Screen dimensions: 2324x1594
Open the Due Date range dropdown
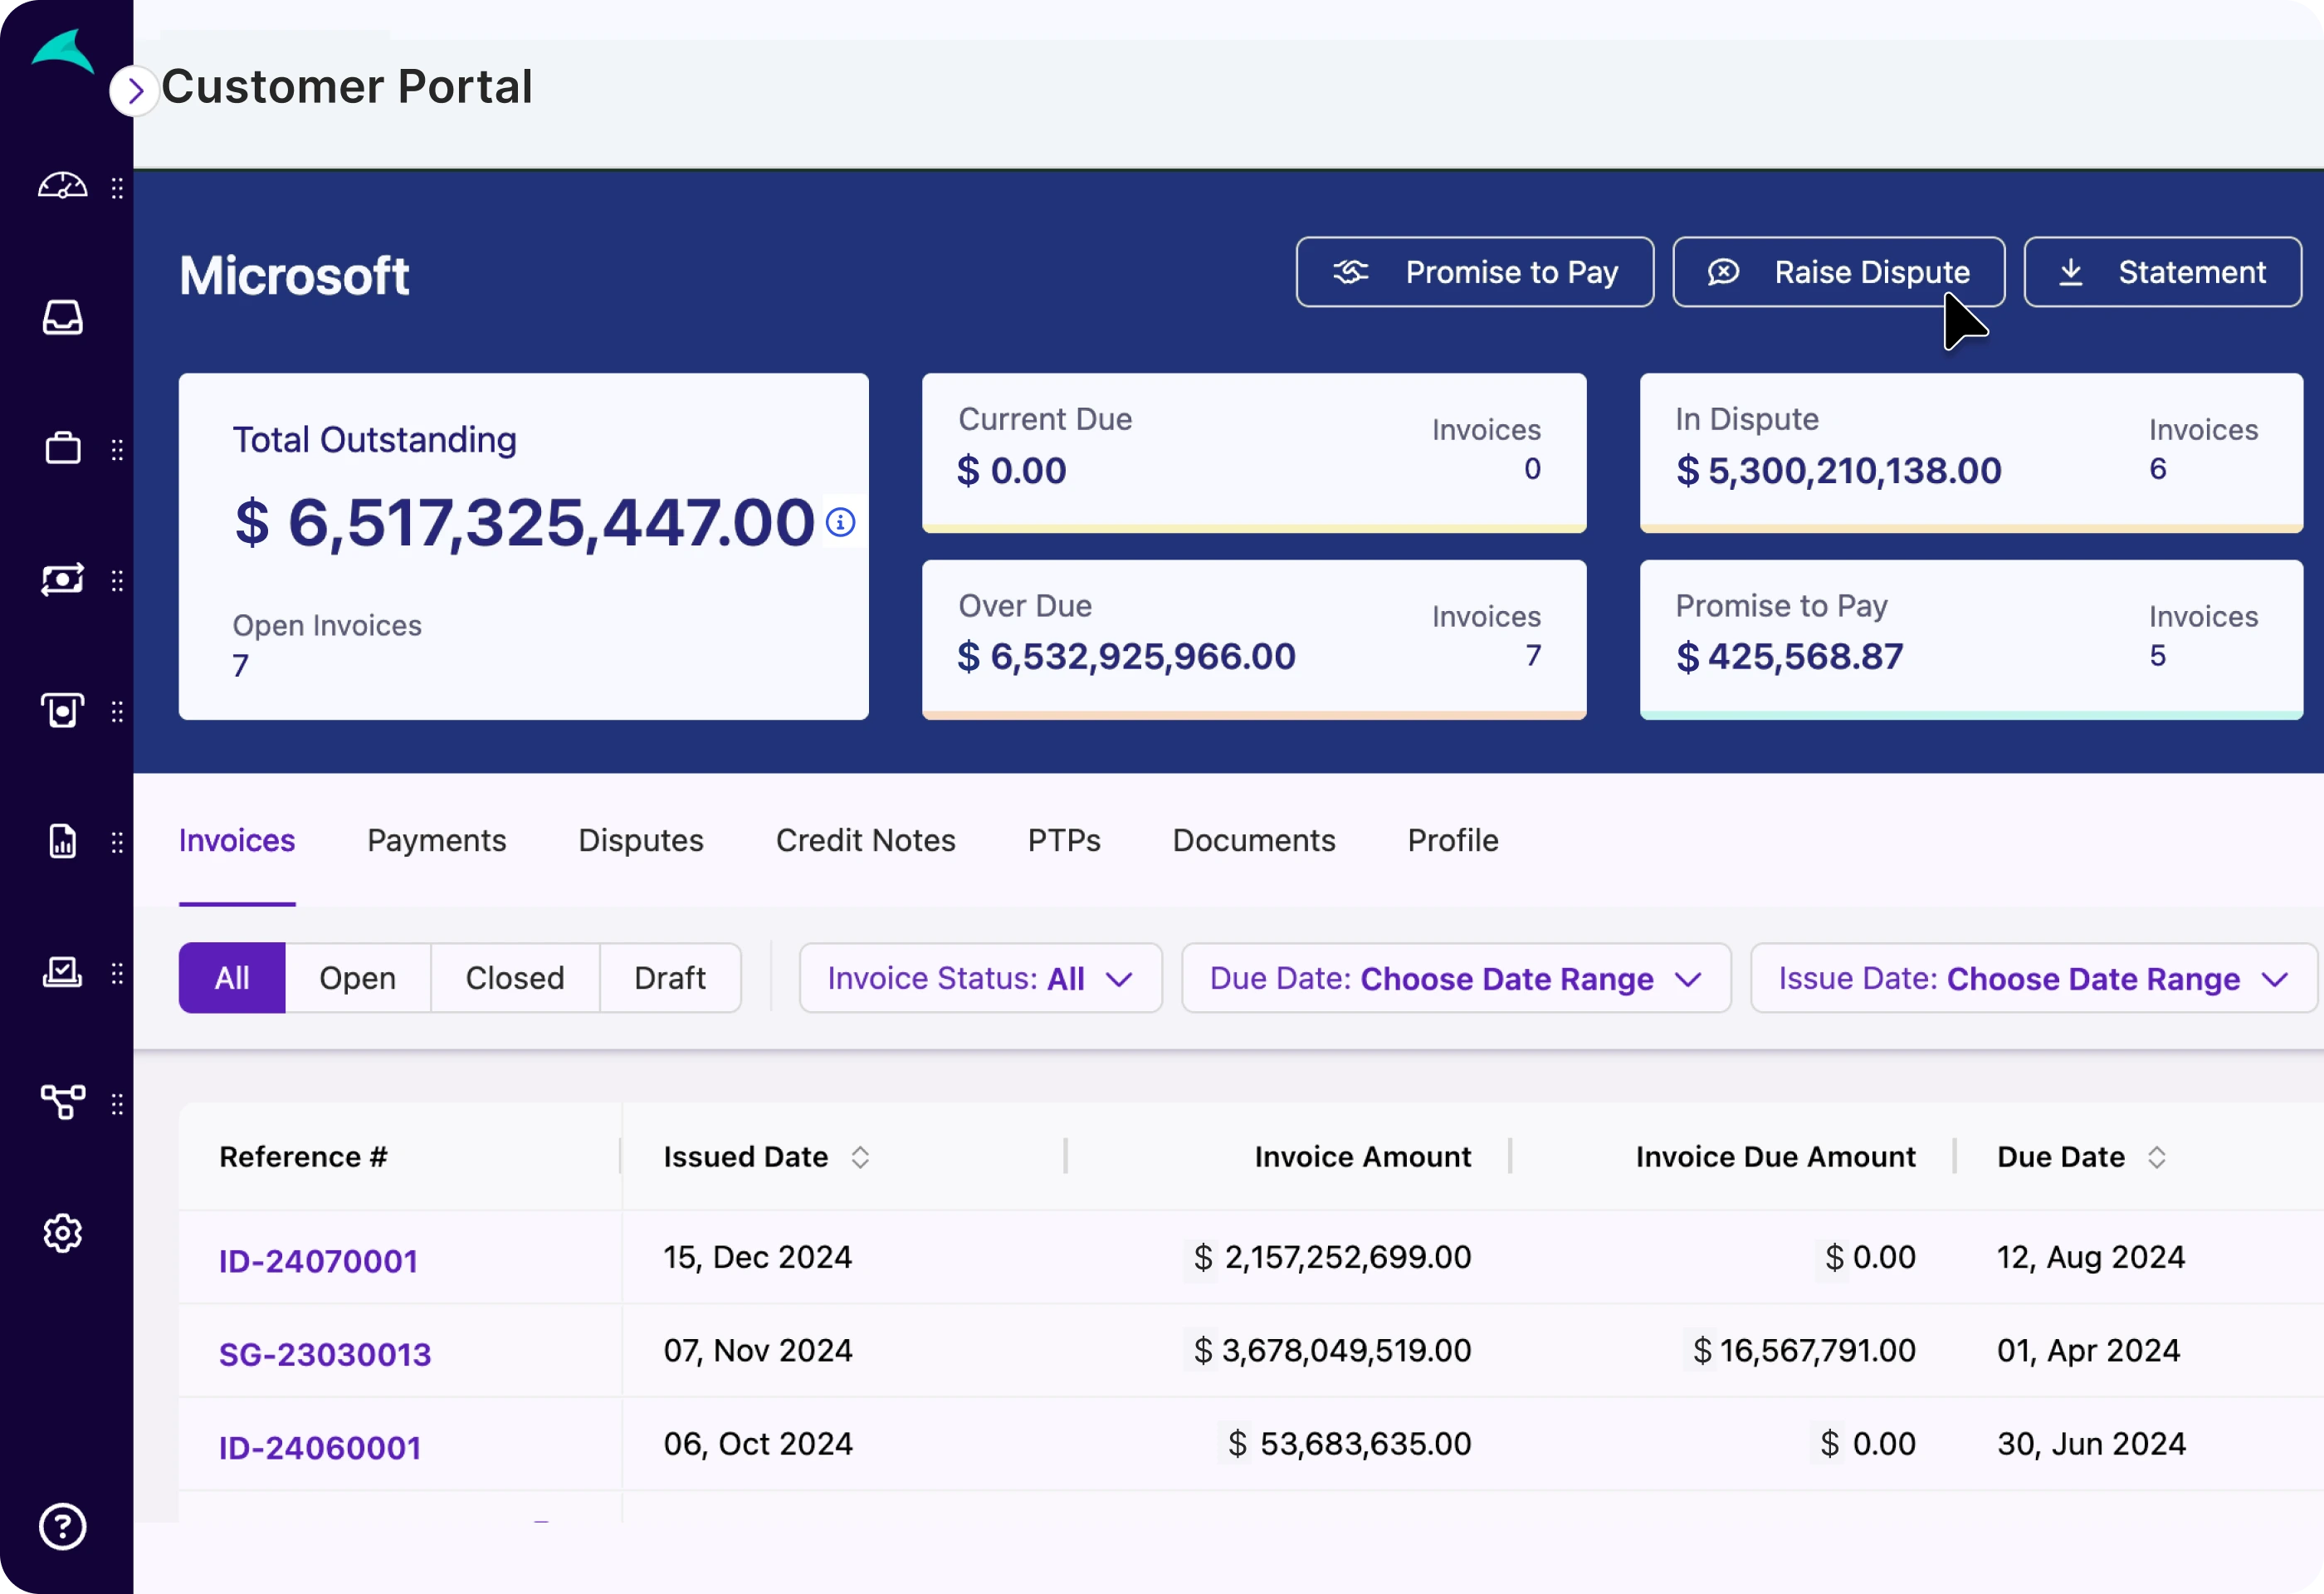tap(1455, 978)
